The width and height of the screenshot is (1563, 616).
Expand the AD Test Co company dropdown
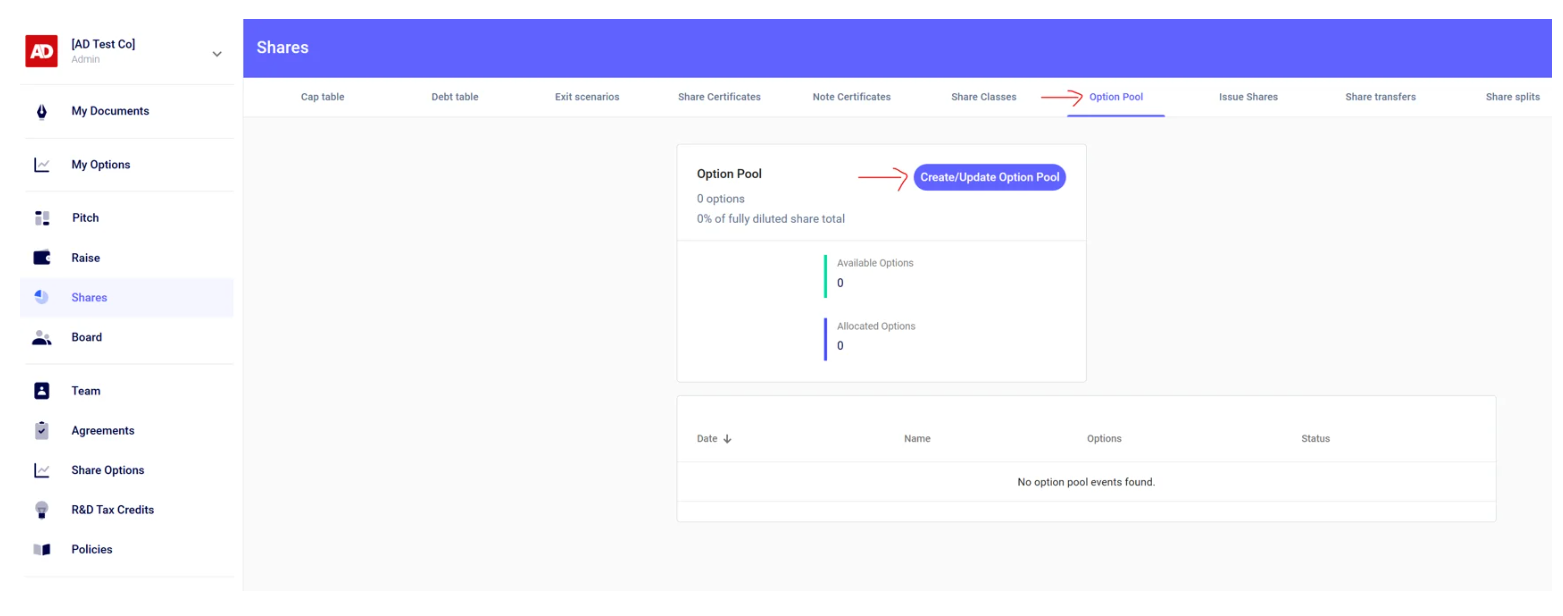coord(217,54)
